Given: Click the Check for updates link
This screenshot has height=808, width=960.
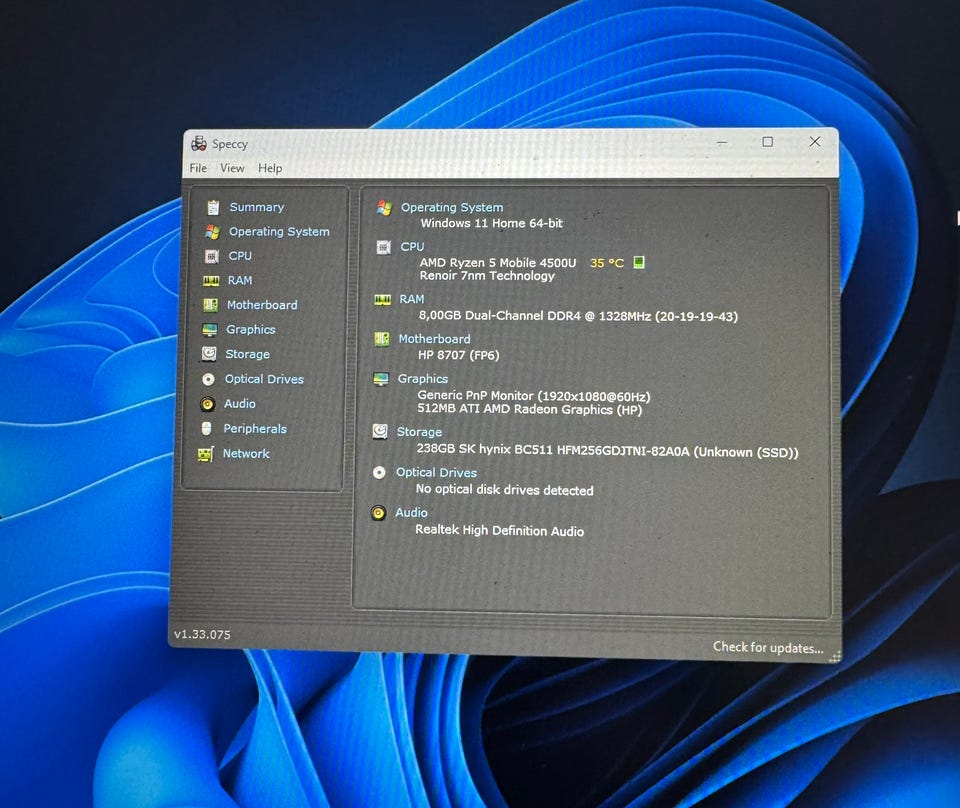Looking at the screenshot, I should pyautogui.click(x=768, y=648).
